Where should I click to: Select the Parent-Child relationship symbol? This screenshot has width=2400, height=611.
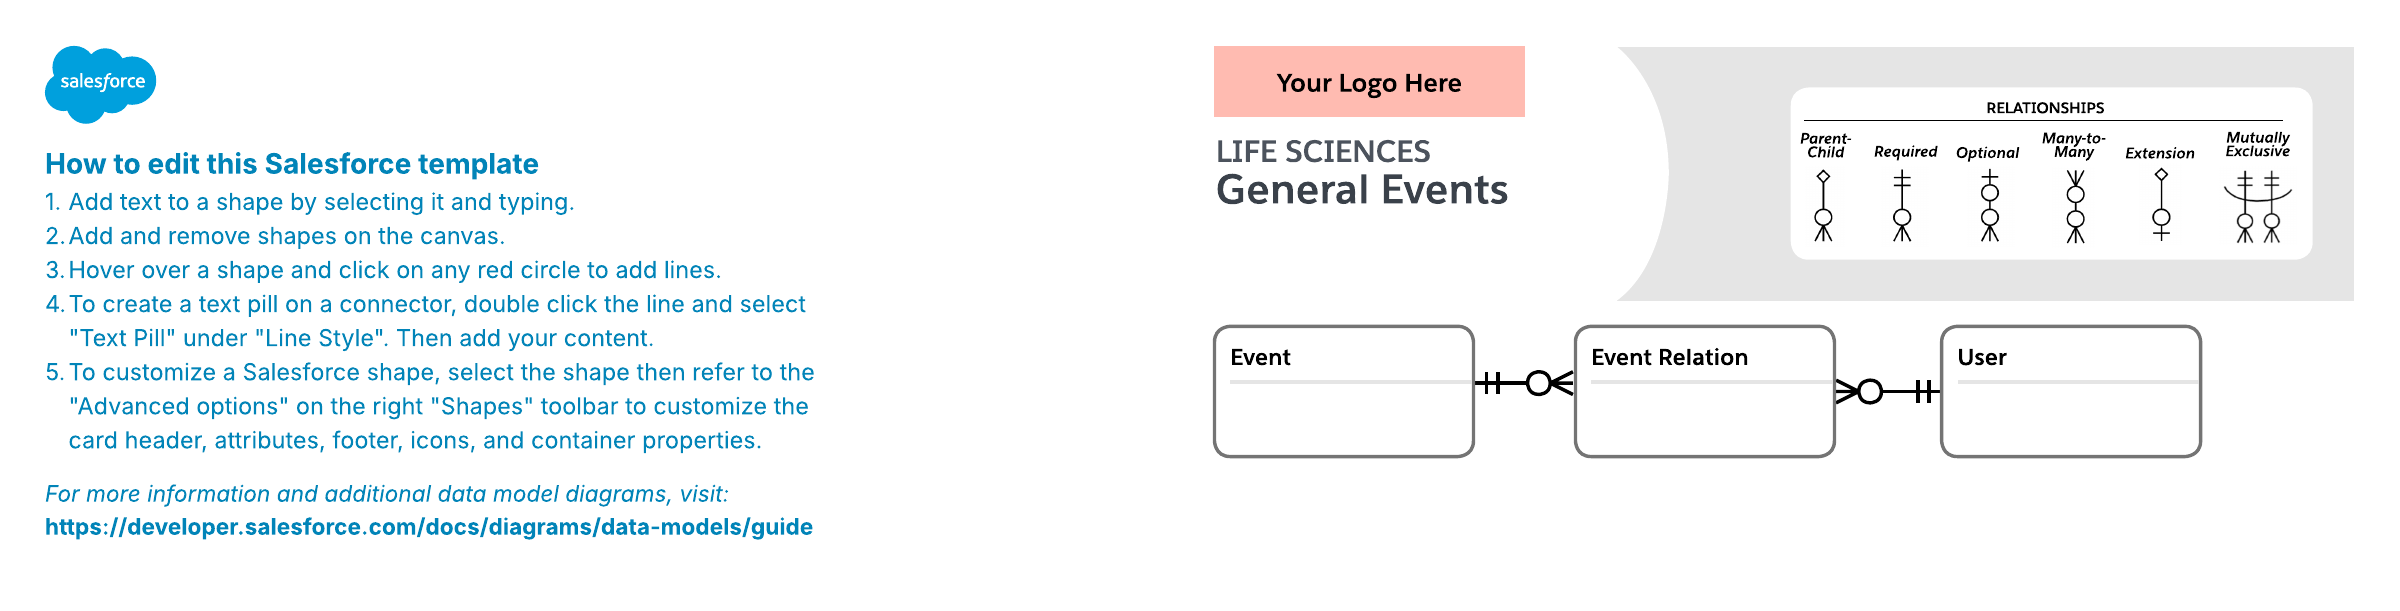coord(1823,207)
